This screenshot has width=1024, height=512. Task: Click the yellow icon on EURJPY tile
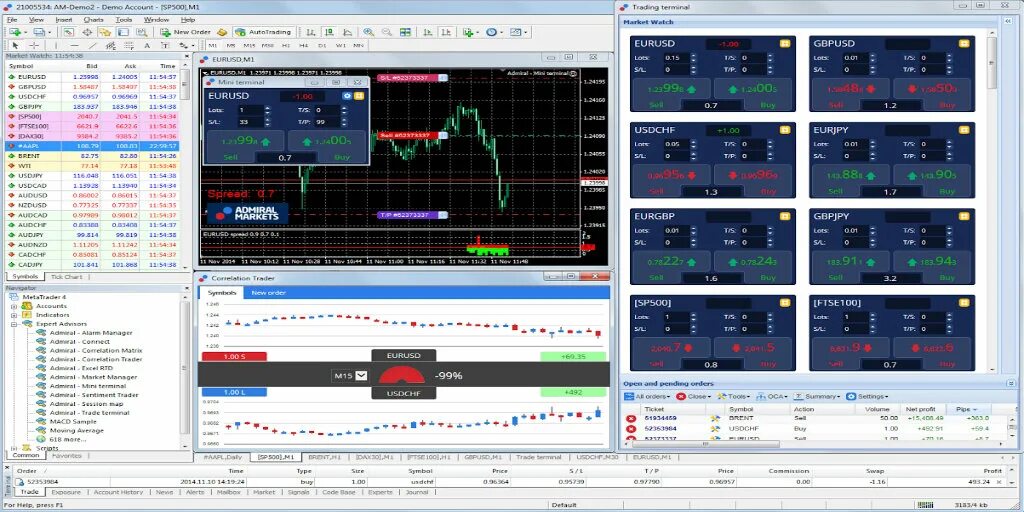[963, 130]
